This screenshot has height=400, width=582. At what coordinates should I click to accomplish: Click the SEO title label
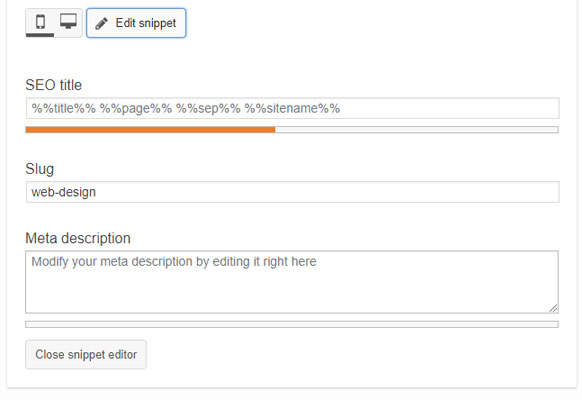point(53,85)
